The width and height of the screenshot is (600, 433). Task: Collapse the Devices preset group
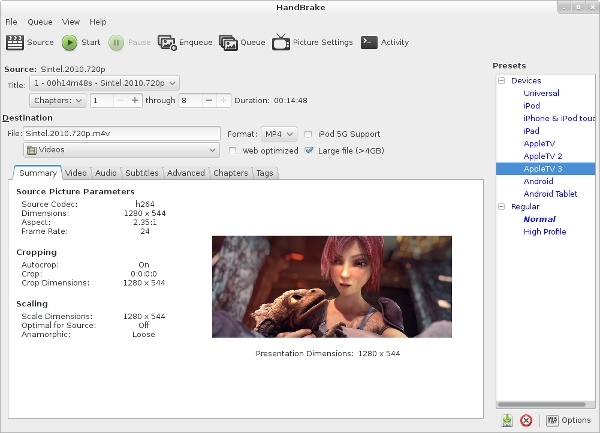click(x=502, y=80)
